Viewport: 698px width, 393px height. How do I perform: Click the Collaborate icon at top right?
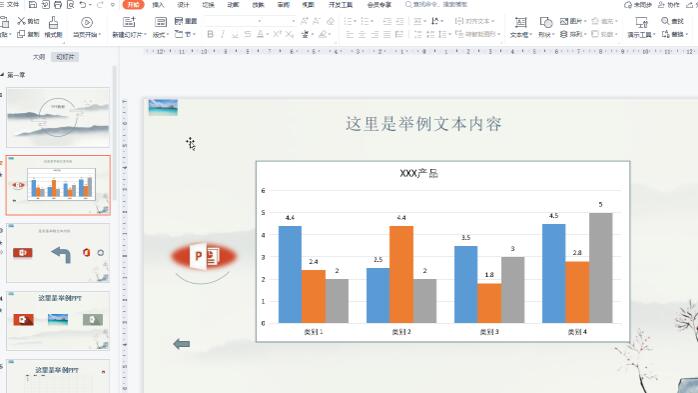coord(661,4)
